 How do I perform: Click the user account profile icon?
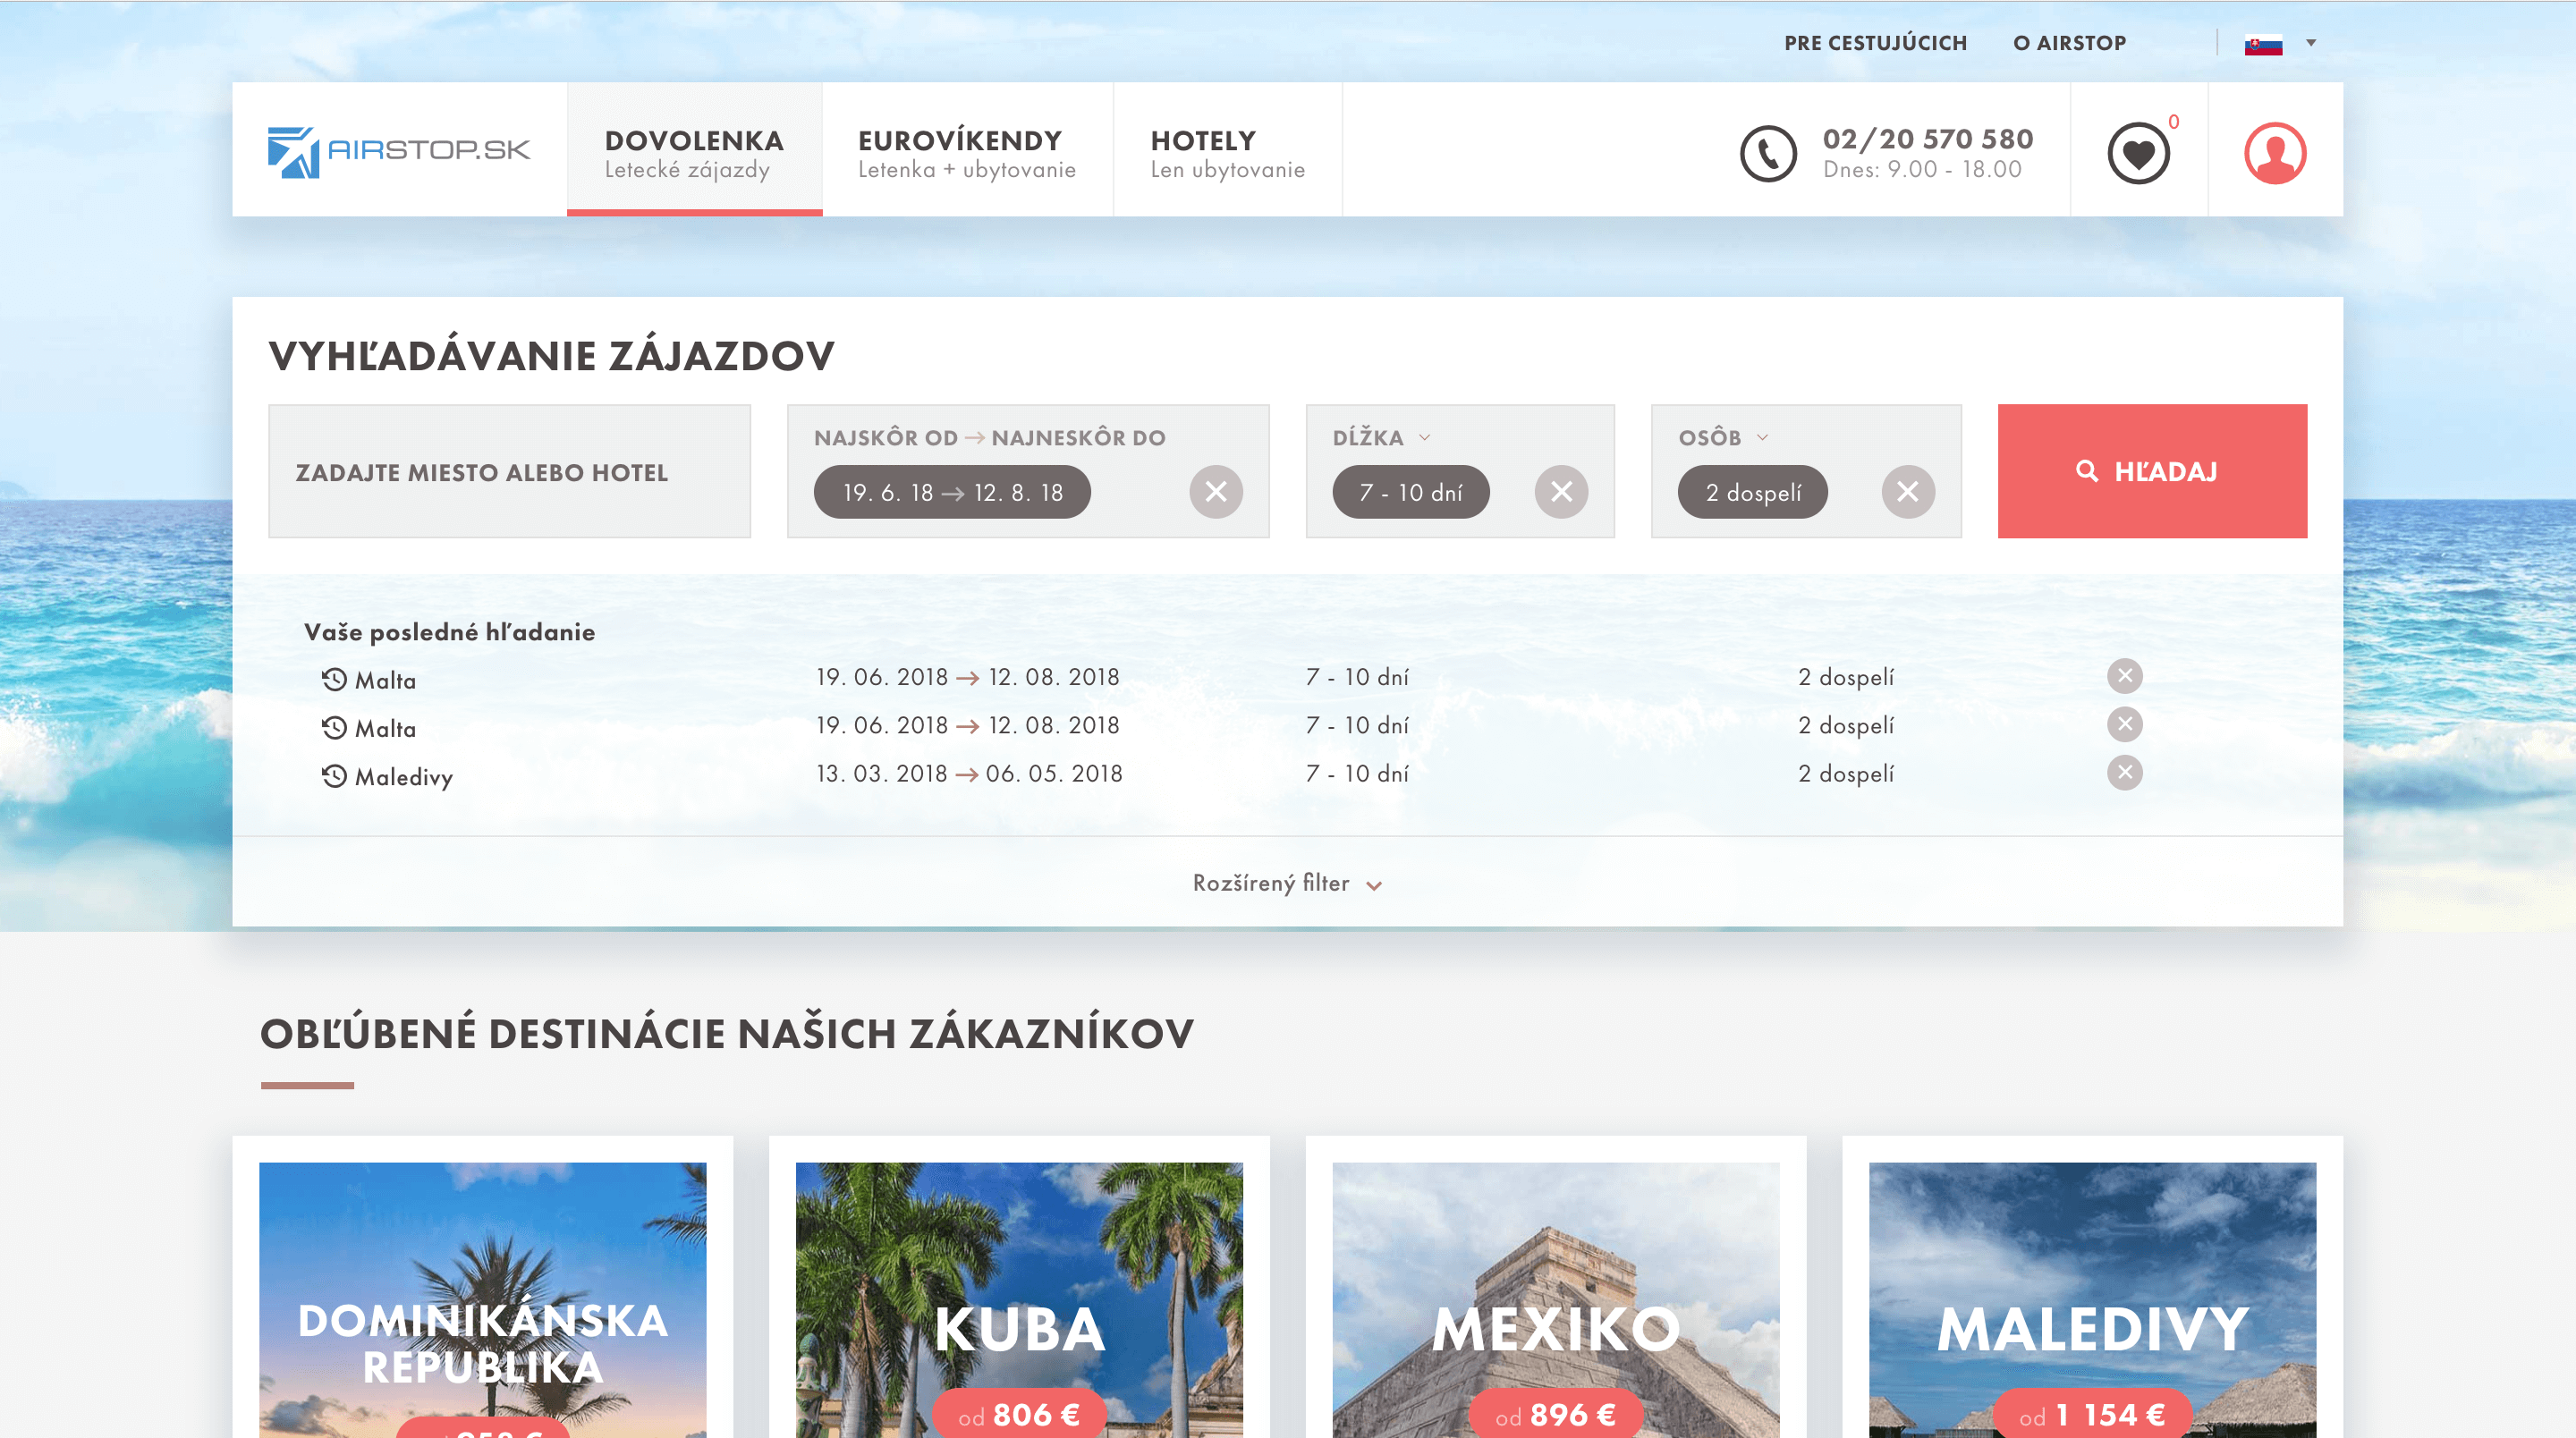click(2275, 153)
